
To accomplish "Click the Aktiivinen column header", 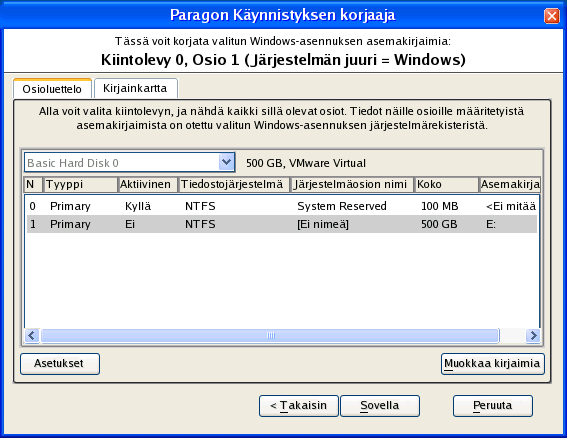I will [x=148, y=184].
